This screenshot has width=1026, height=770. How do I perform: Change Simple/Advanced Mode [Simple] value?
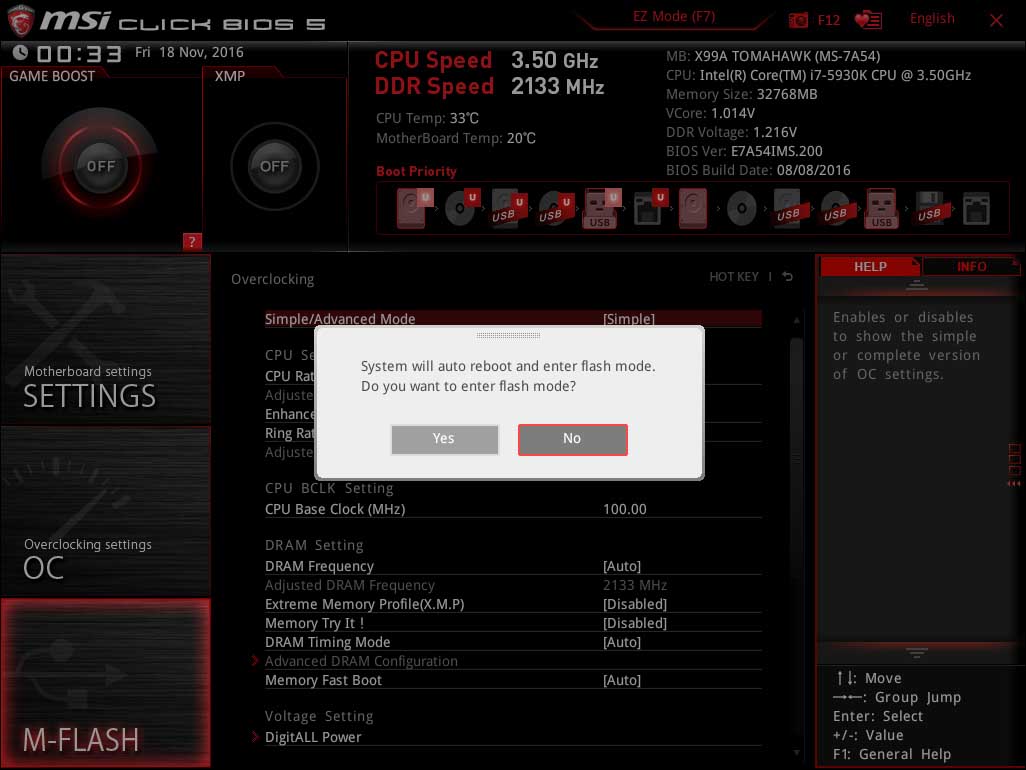click(628, 319)
